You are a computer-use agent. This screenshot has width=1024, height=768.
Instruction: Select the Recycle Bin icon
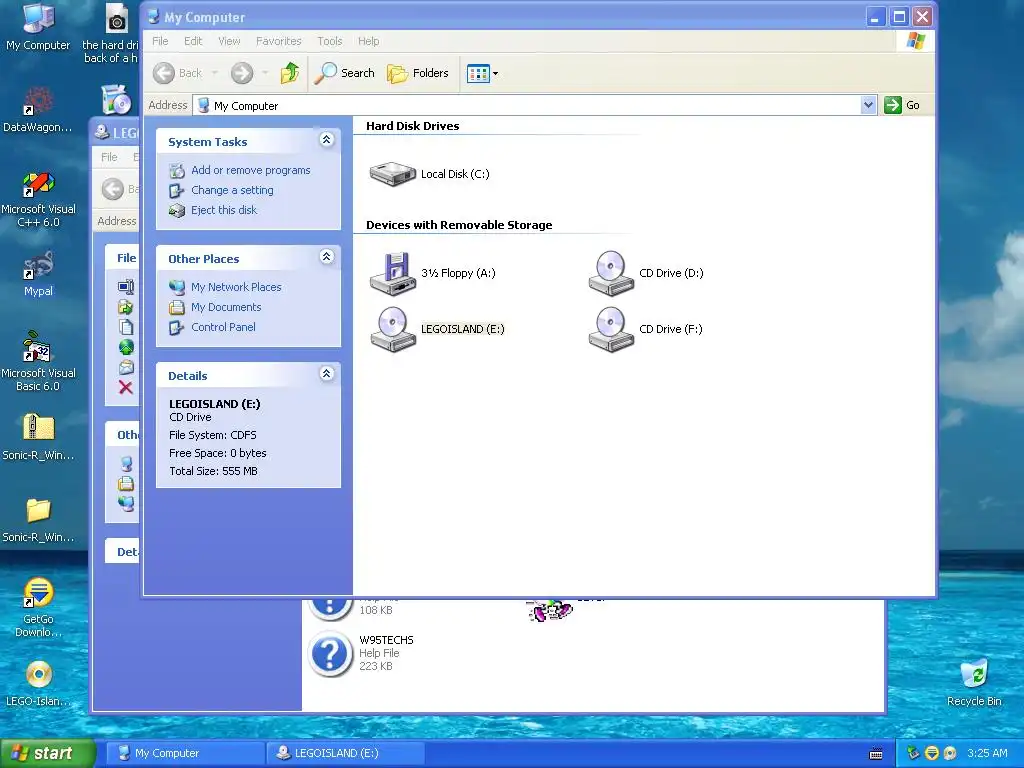(x=974, y=683)
